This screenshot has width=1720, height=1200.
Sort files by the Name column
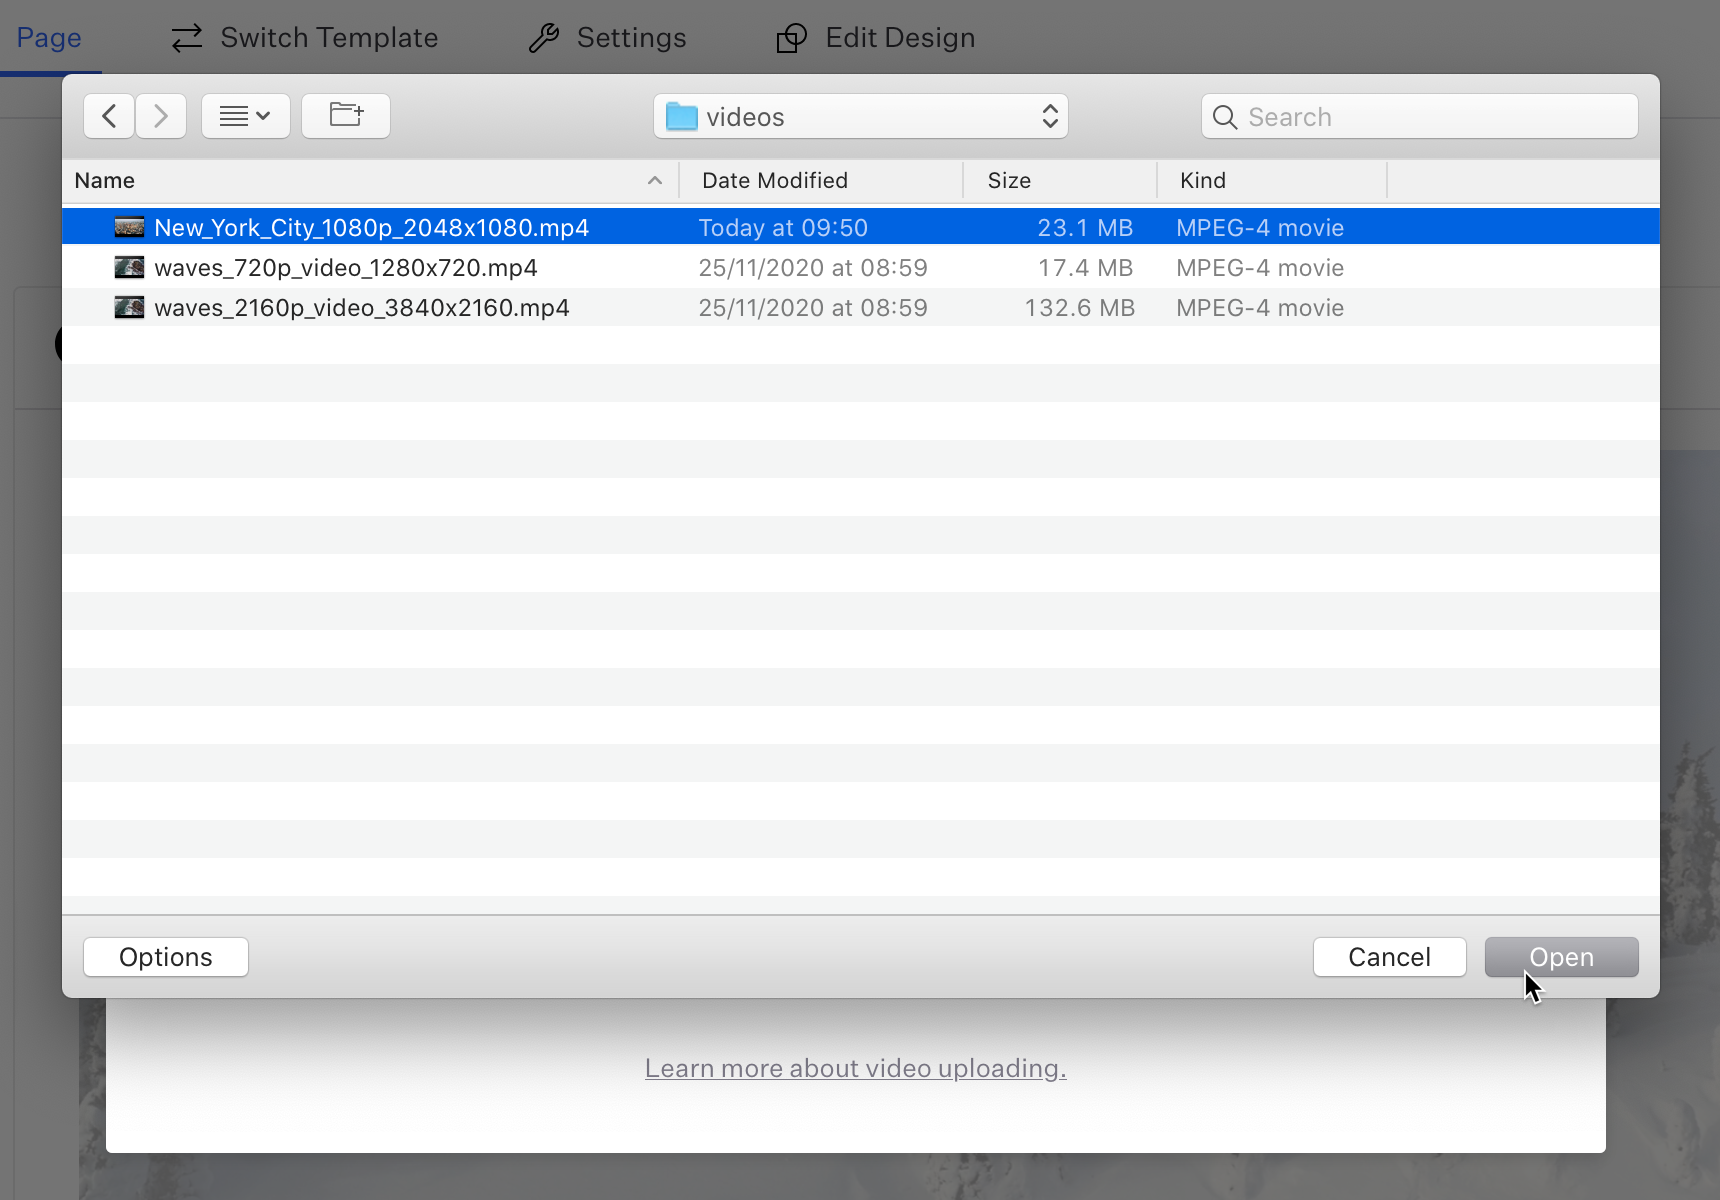(370, 180)
